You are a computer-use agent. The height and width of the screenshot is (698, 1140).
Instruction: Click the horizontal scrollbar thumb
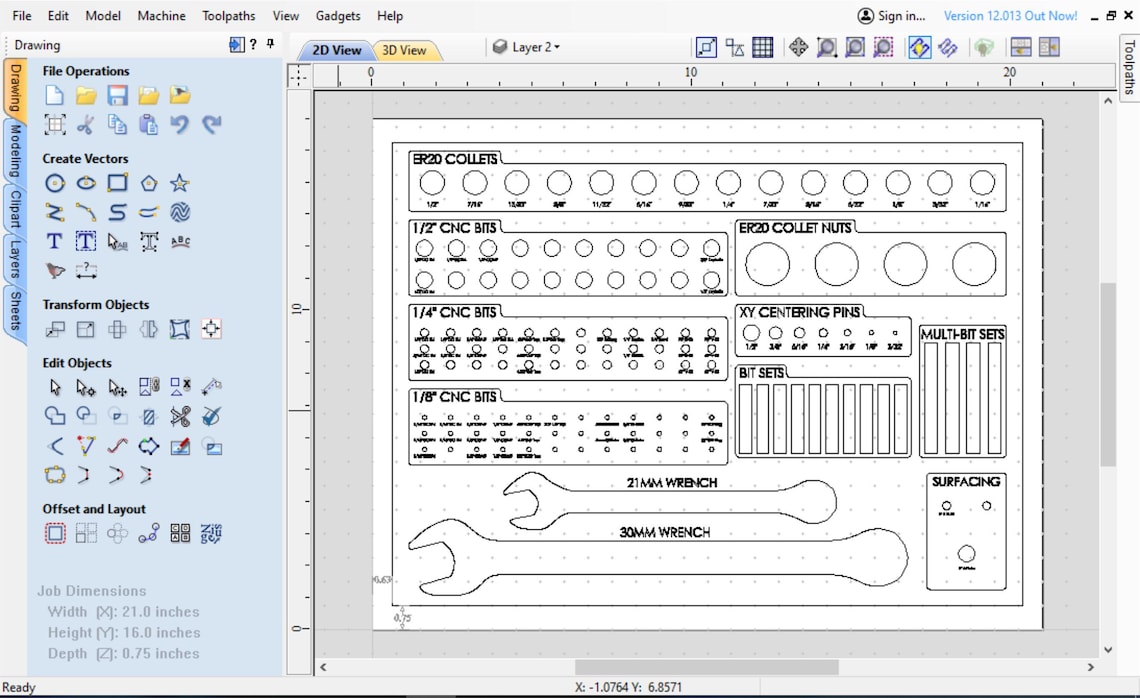tap(706, 667)
